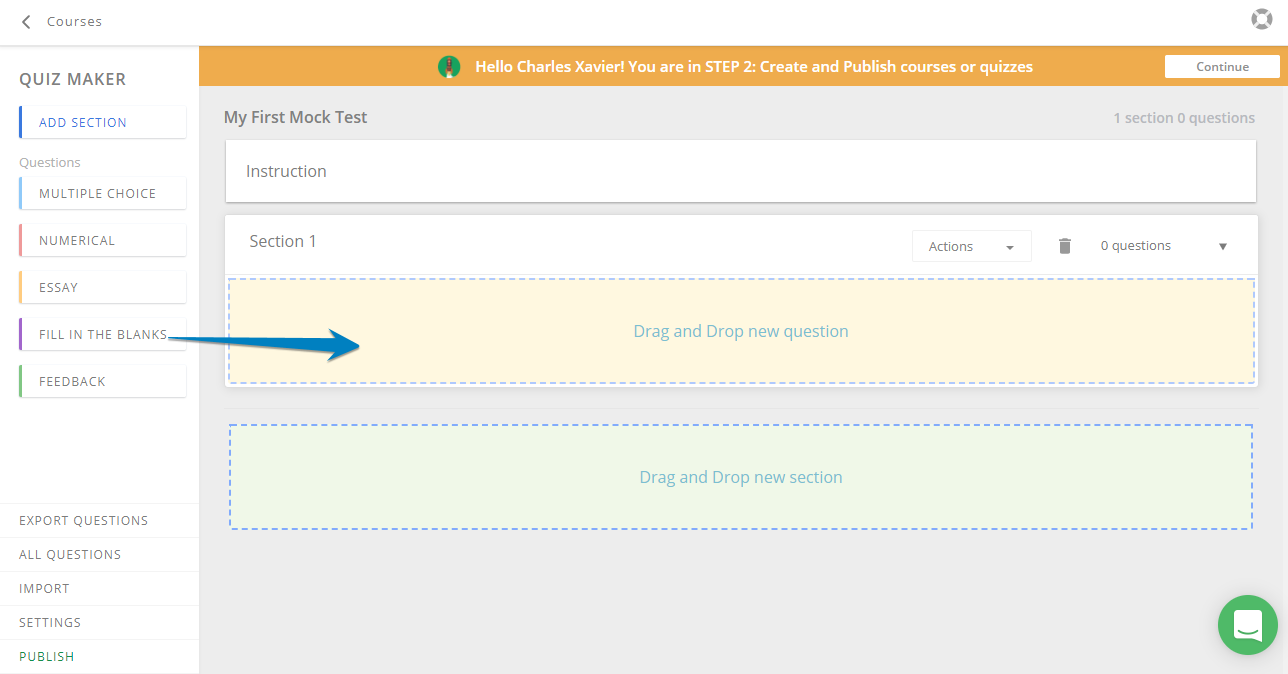Select the Essay question type
This screenshot has height=674, width=1288.
102,287
